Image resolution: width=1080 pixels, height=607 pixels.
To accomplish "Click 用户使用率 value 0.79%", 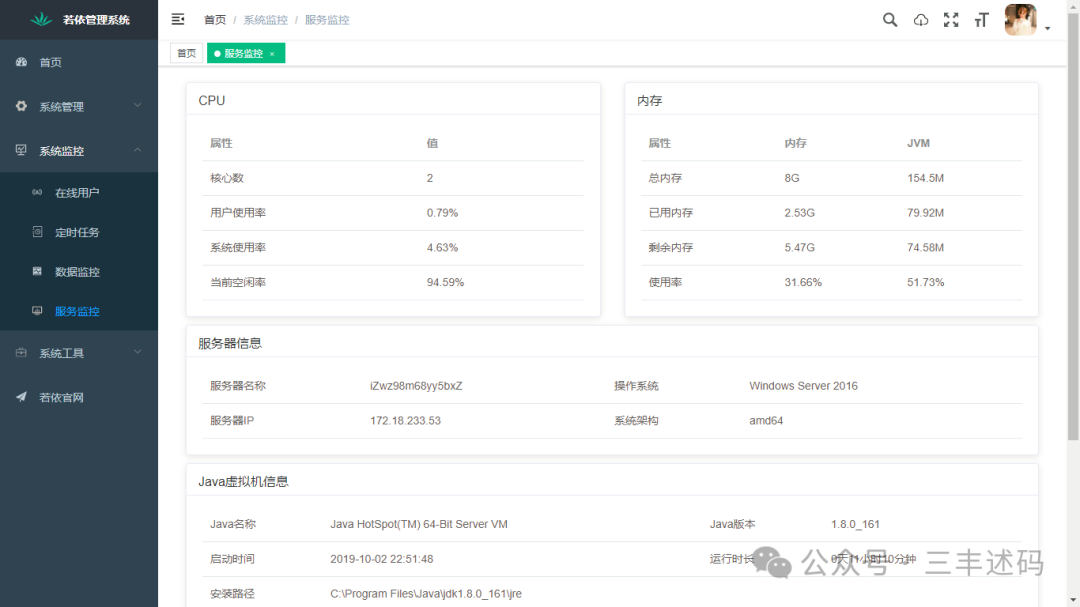I will (x=442, y=213).
